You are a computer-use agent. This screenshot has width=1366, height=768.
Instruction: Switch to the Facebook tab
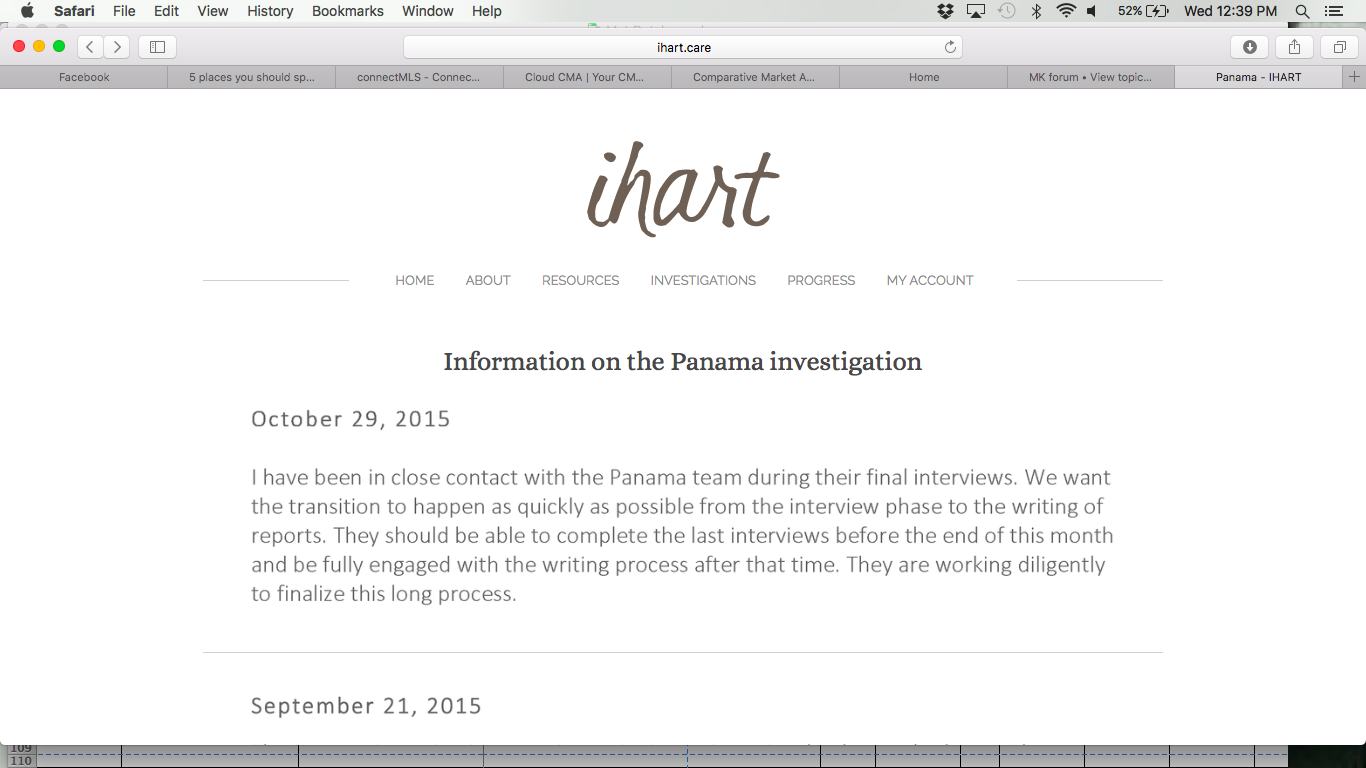click(83, 77)
